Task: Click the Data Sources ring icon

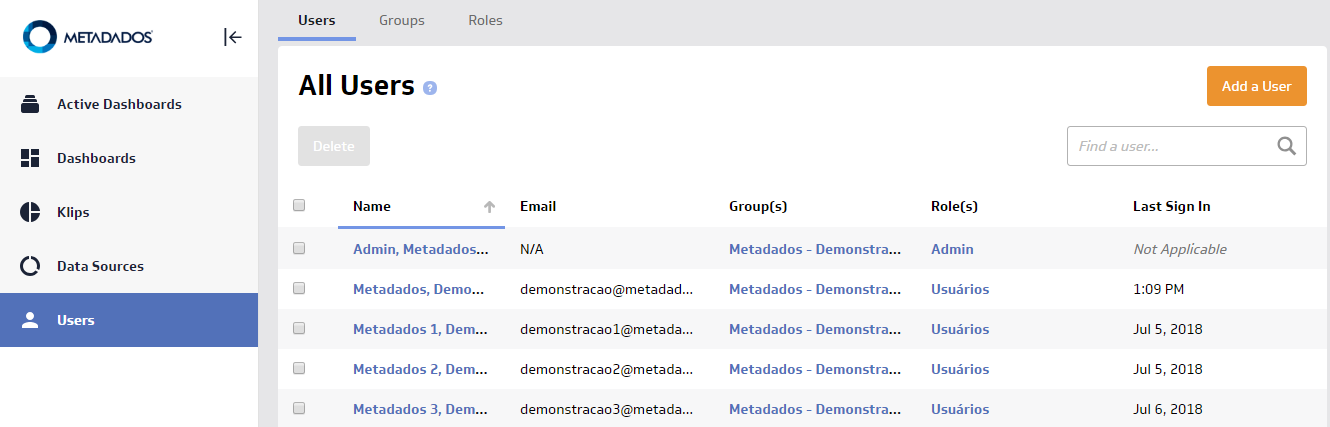Action: coord(30,266)
